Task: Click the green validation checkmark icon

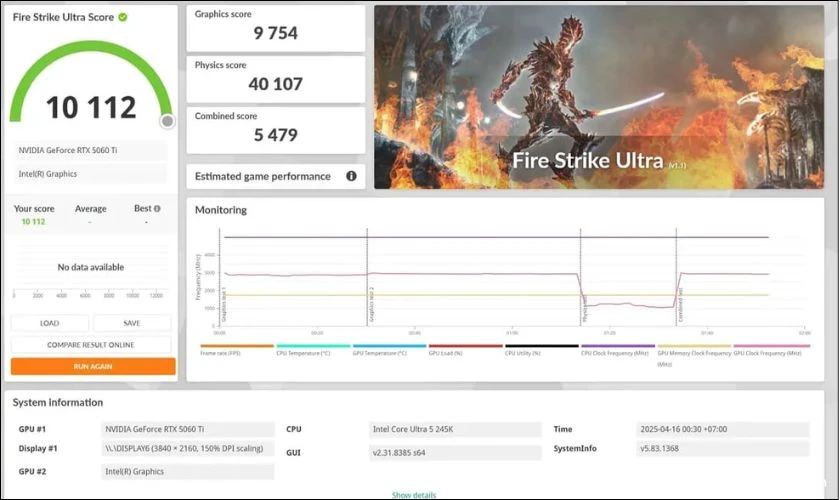Action: pos(123,17)
